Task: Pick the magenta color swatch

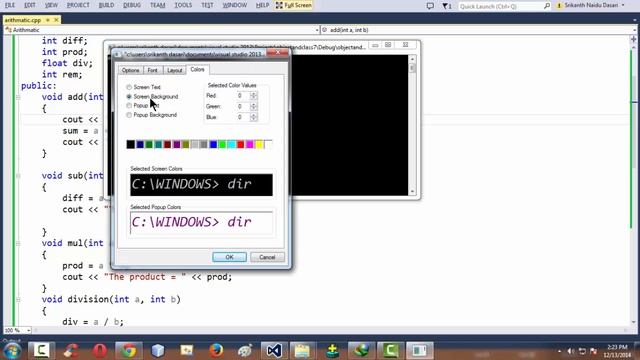Action: pyautogui.click(x=250, y=144)
